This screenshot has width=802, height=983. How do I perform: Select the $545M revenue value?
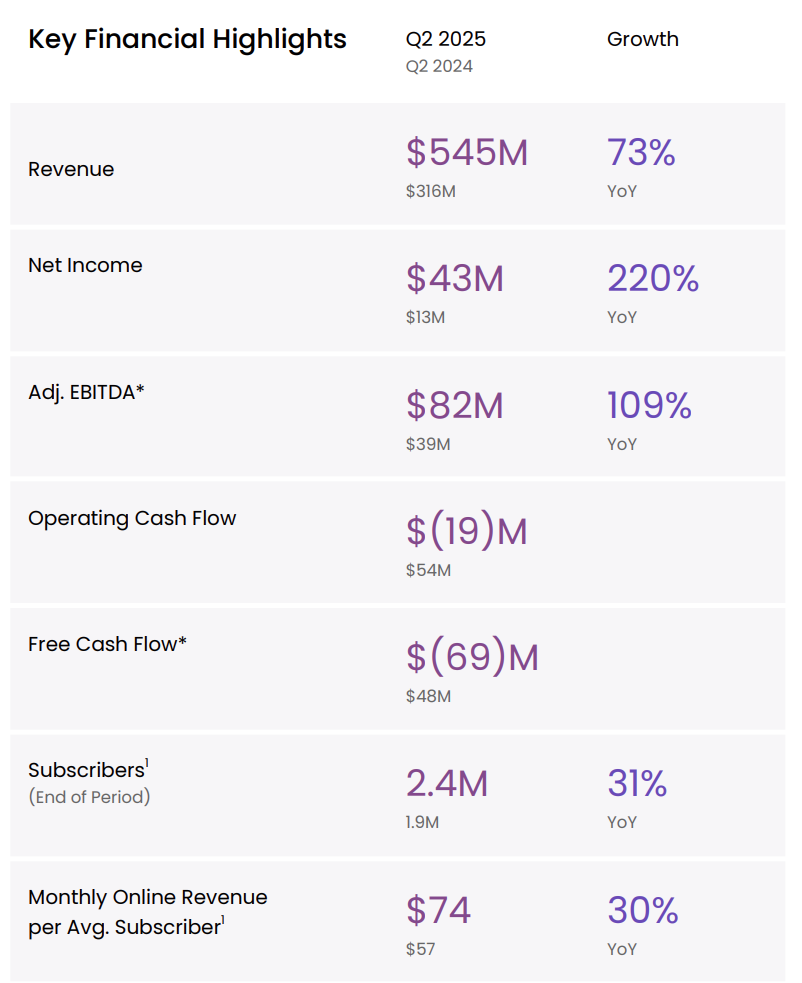(x=467, y=152)
